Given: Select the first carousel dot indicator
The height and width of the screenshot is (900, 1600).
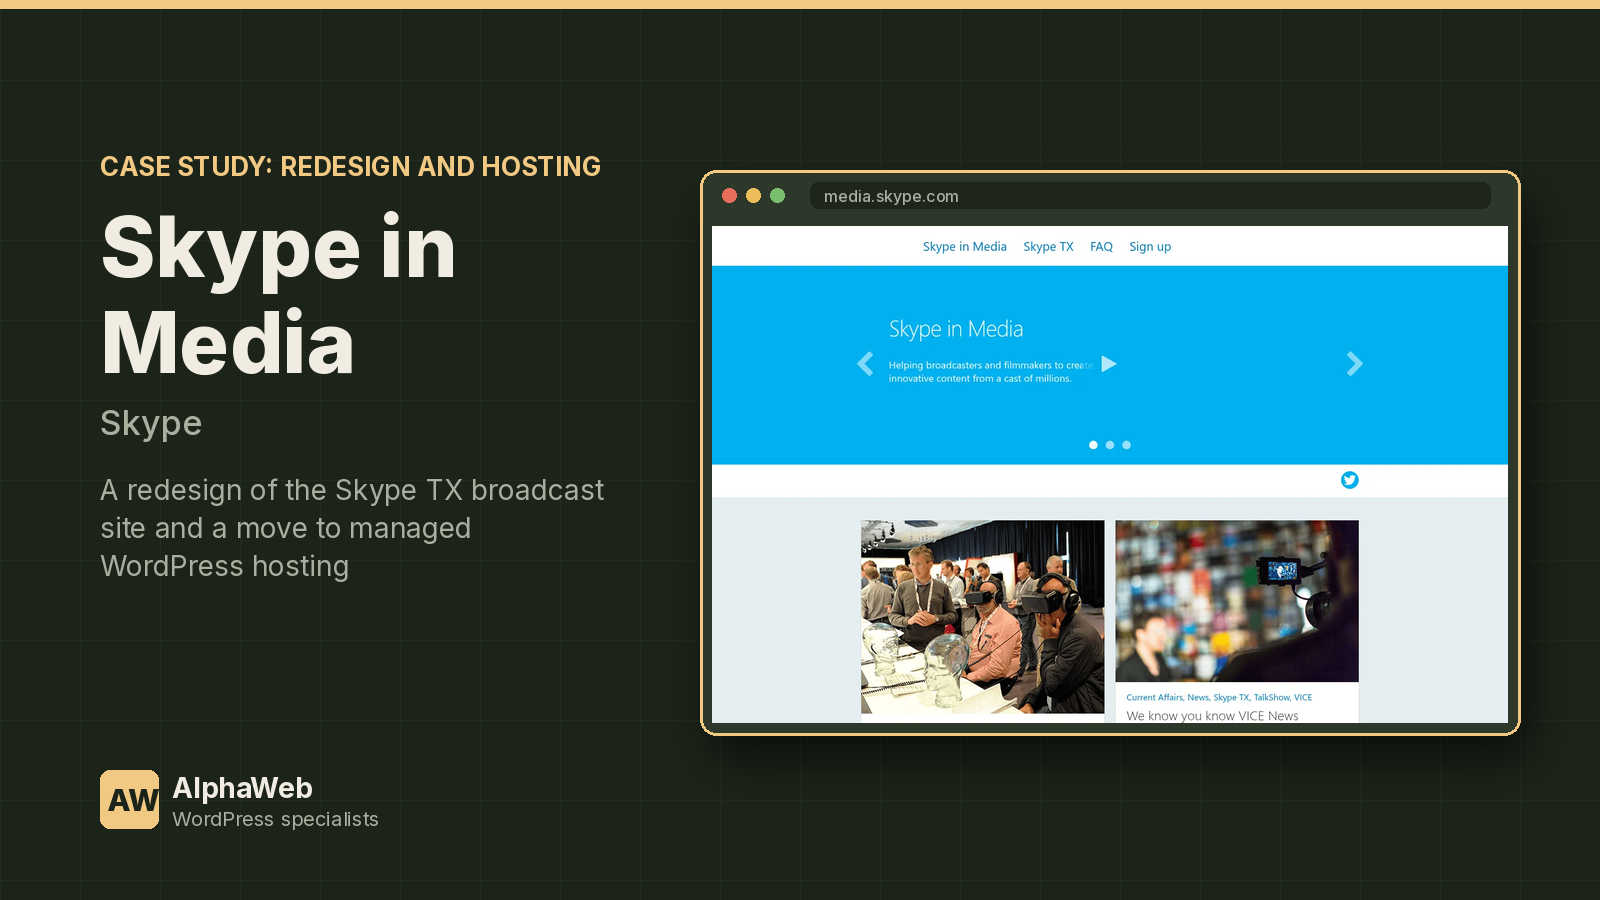Looking at the screenshot, I should point(1093,445).
